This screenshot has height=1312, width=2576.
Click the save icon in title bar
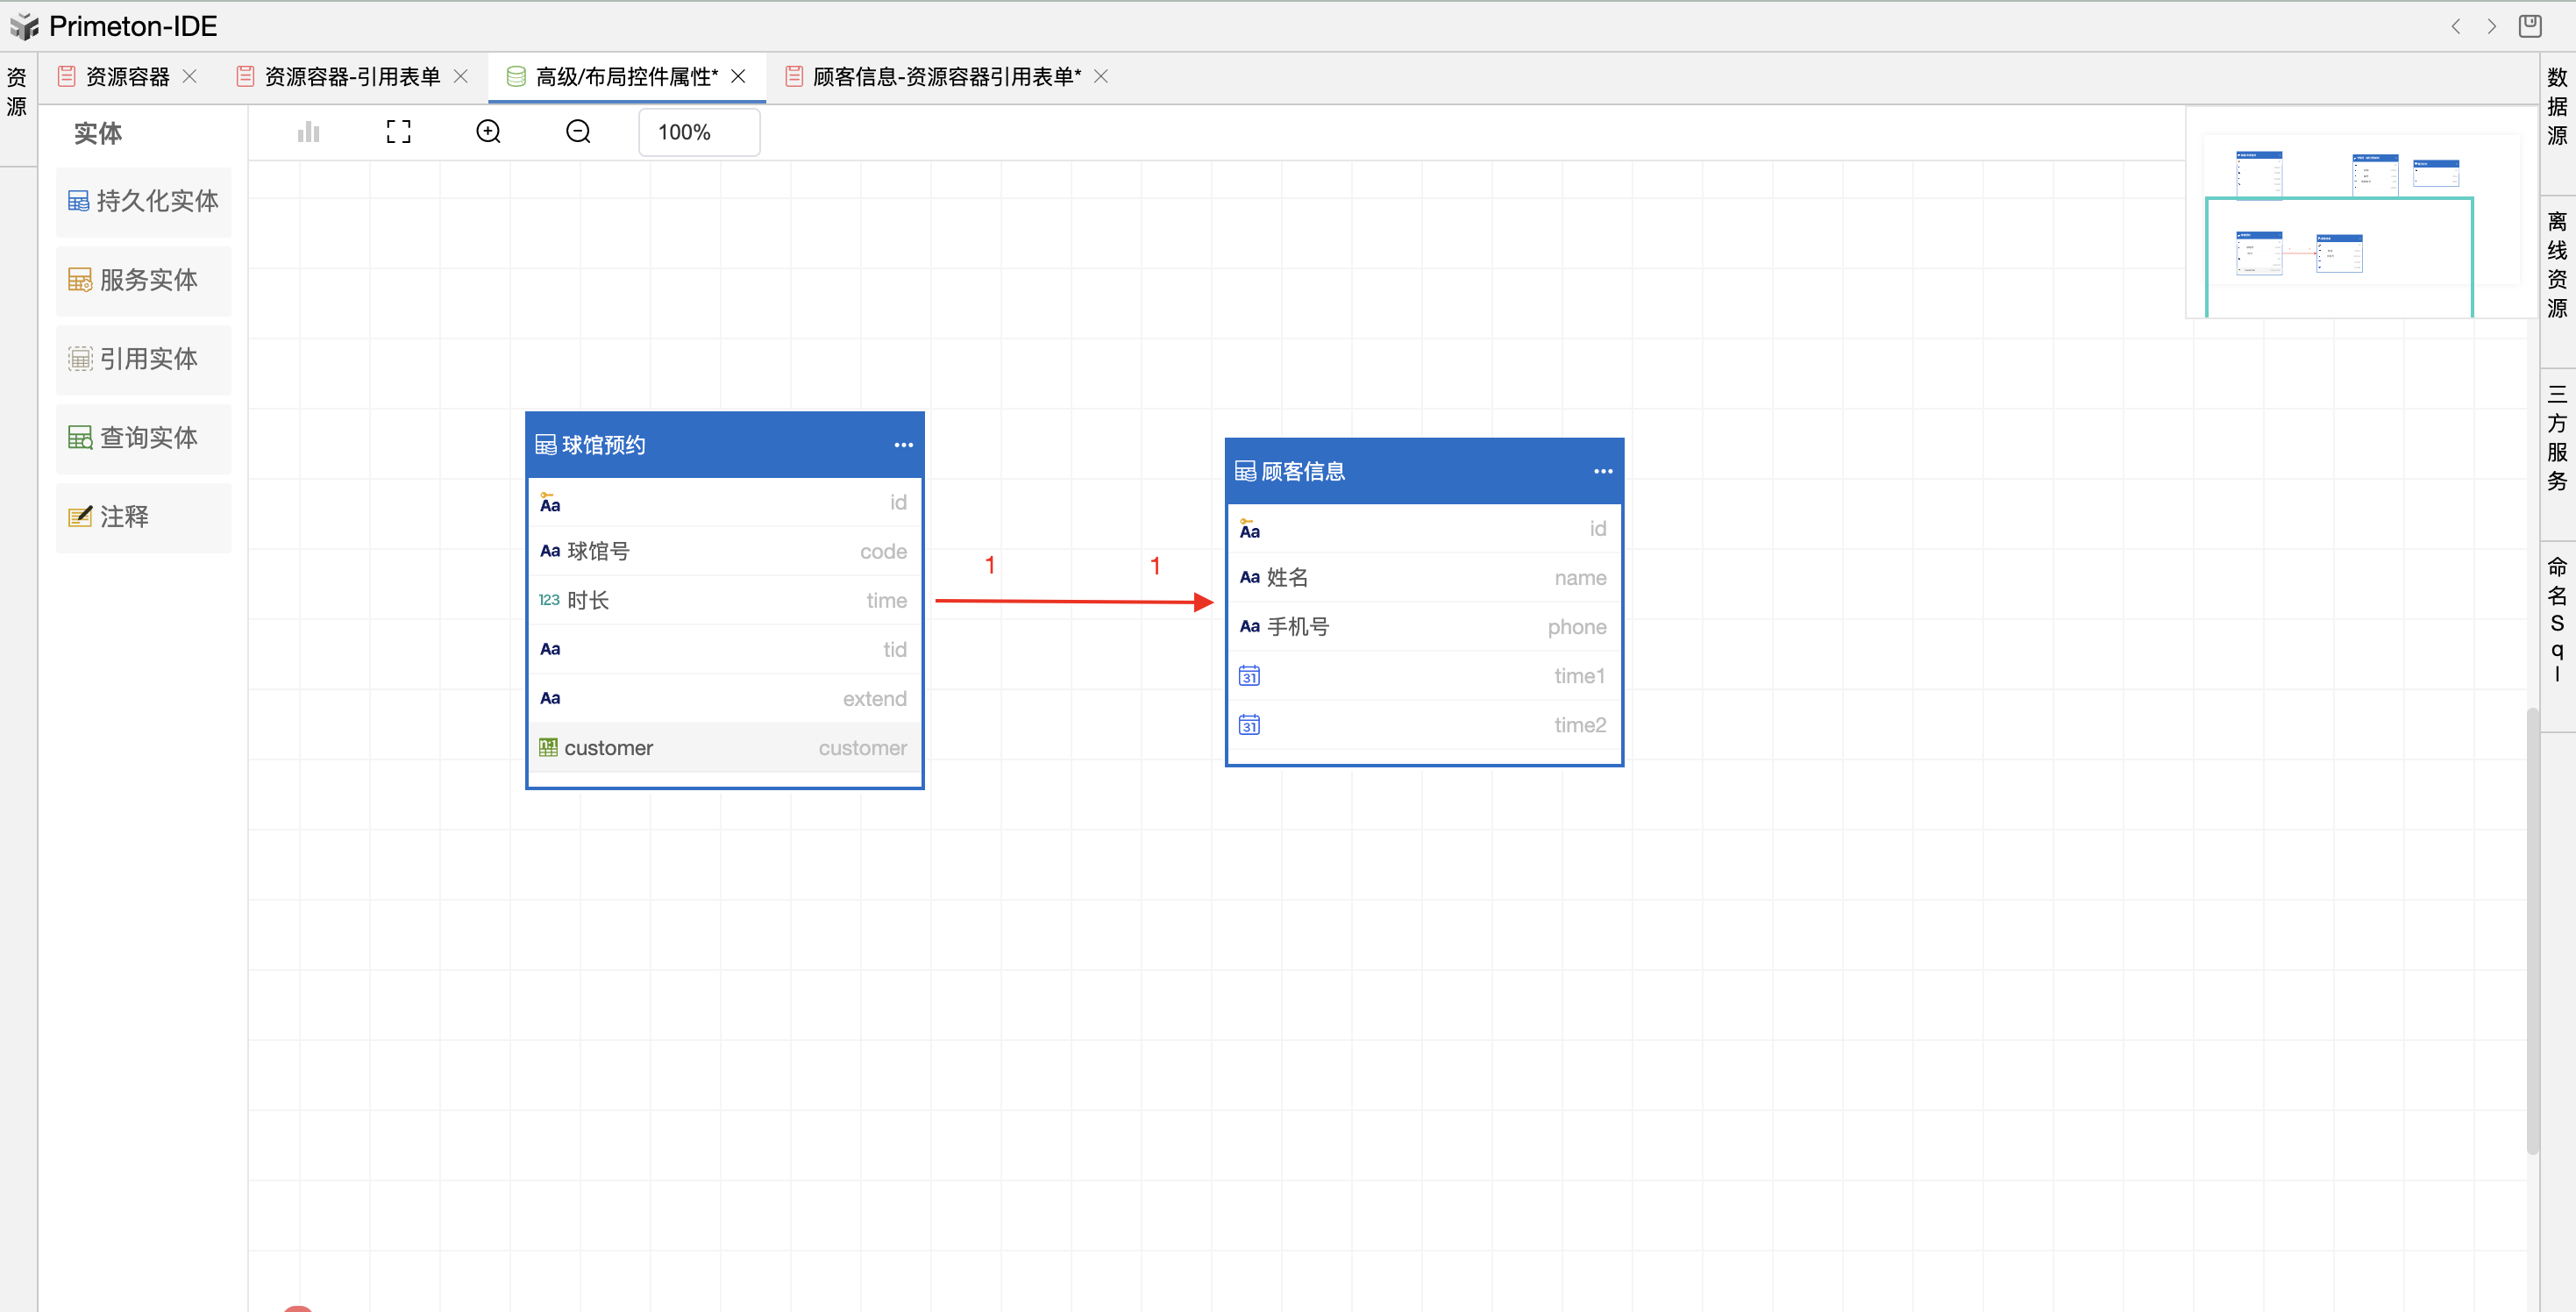tap(2529, 26)
